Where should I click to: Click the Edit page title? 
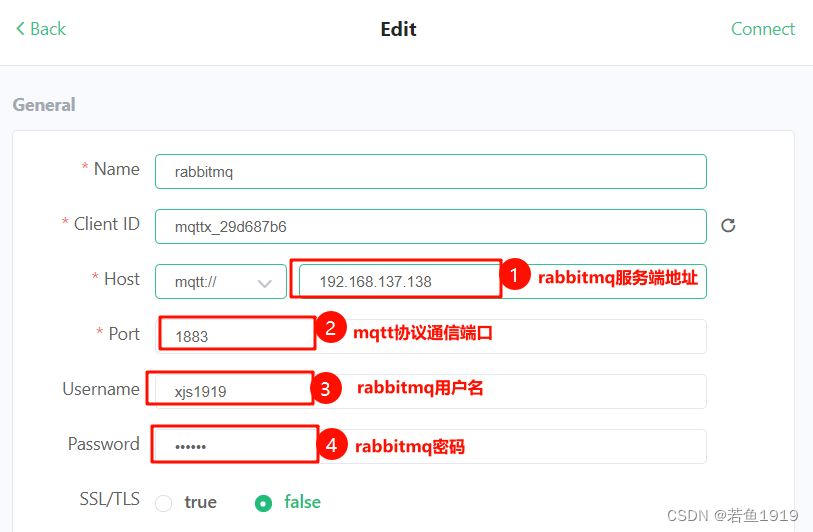point(398,29)
